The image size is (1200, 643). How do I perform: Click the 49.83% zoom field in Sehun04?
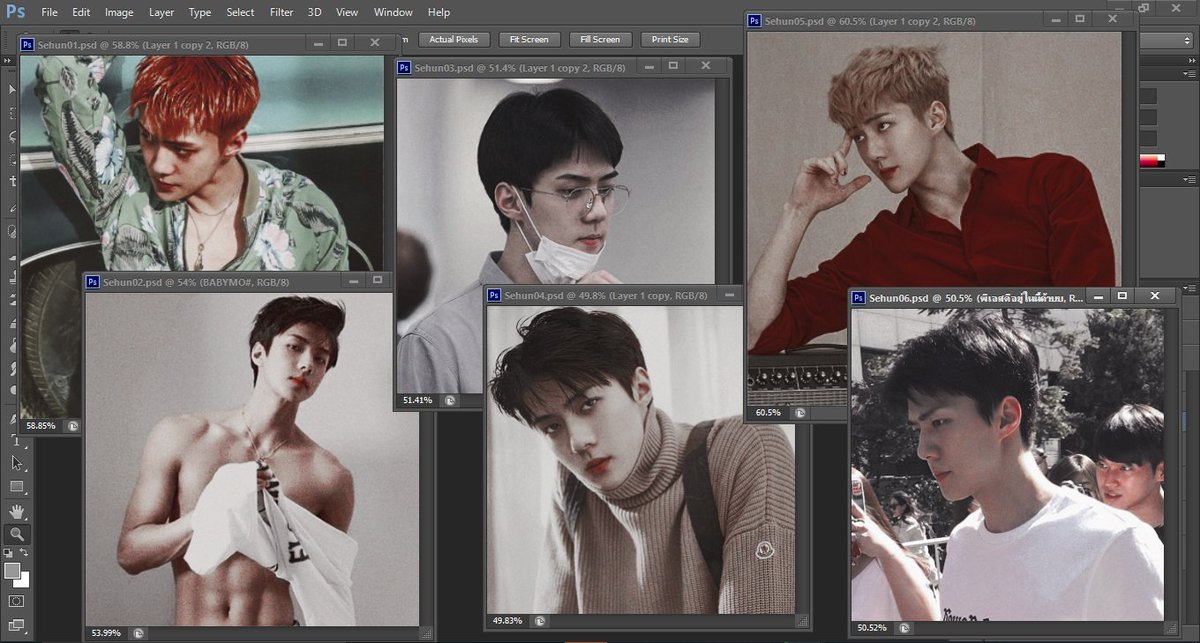coord(507,621)
